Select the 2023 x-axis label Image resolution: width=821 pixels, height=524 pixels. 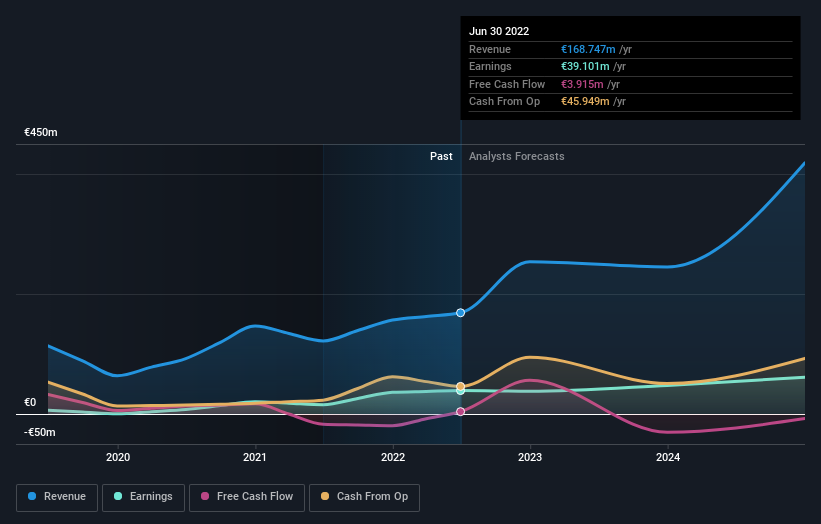(530, 457)
